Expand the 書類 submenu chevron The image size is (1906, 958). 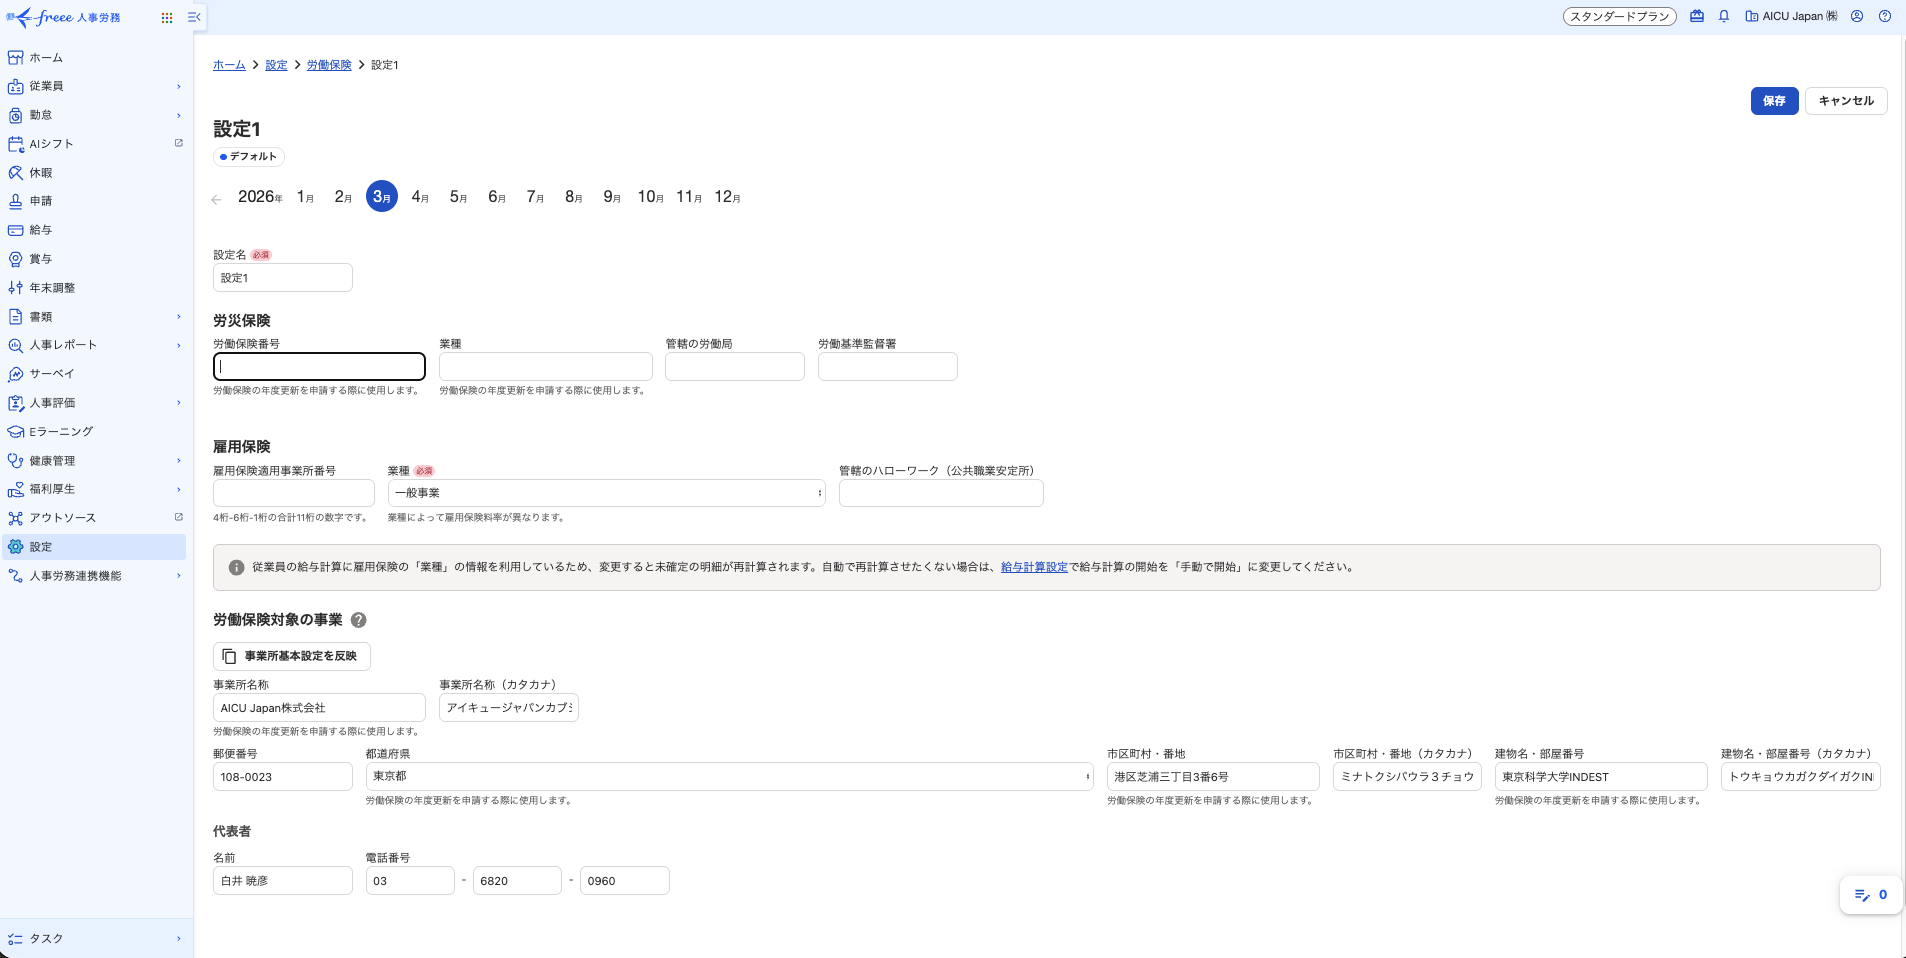point(179,317)
